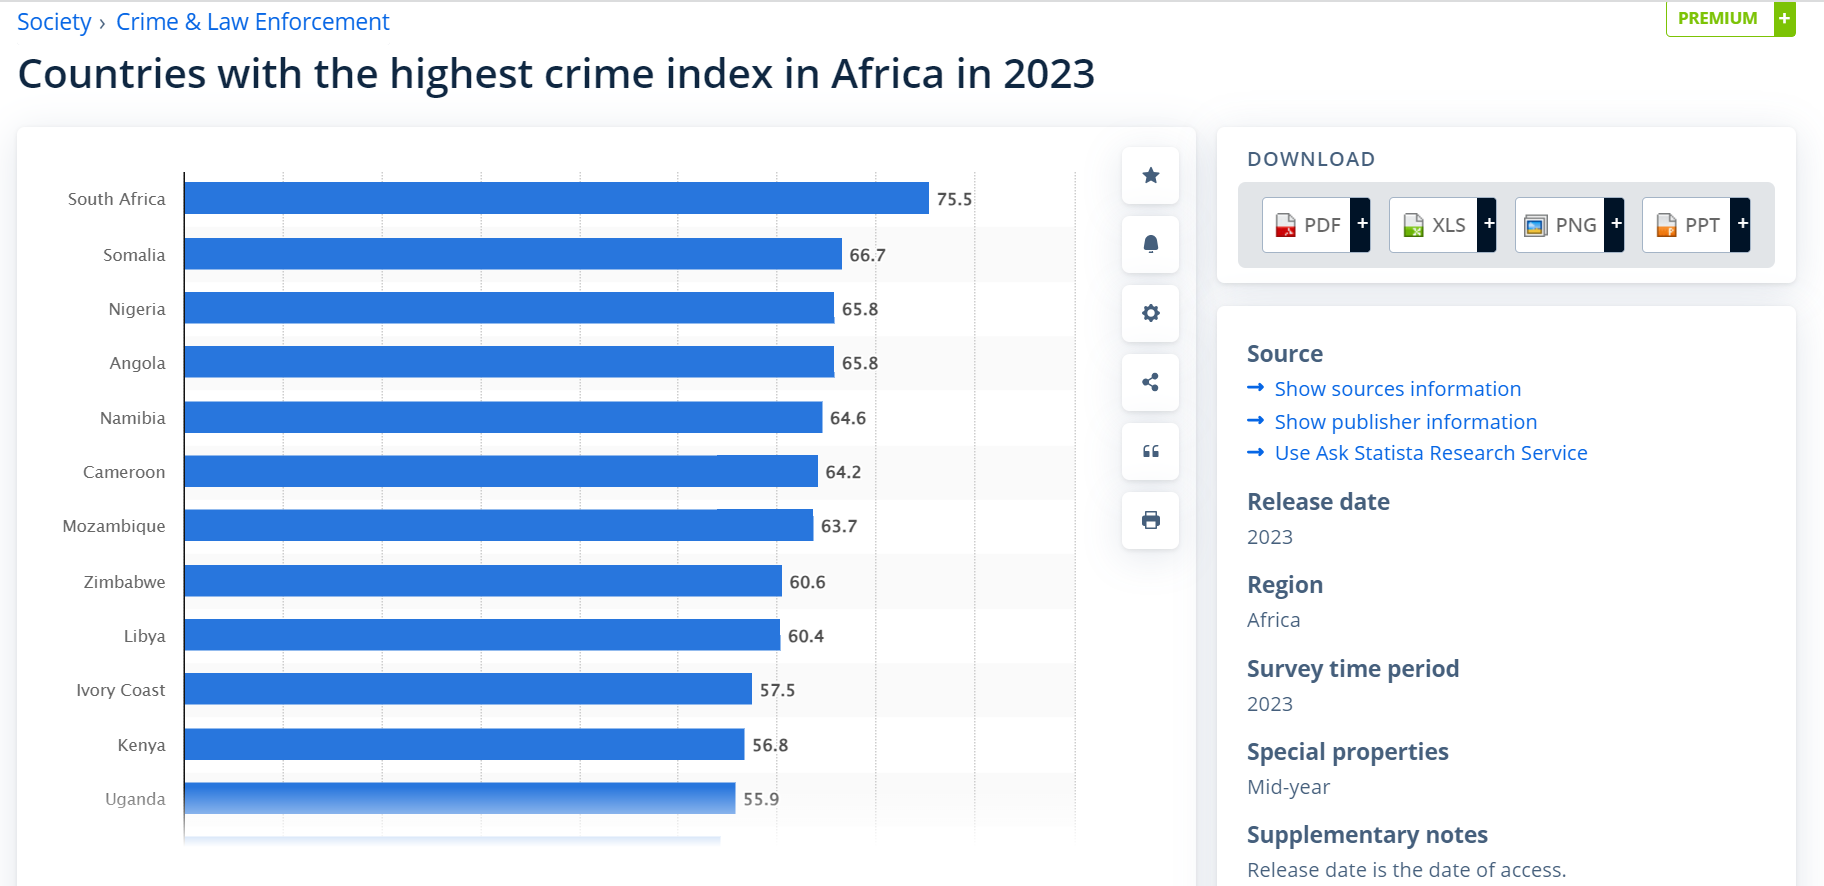The height and width of the screenshot is (886, 1824).
Task: Open chart settings gear icon
Action: (1150, 313)
